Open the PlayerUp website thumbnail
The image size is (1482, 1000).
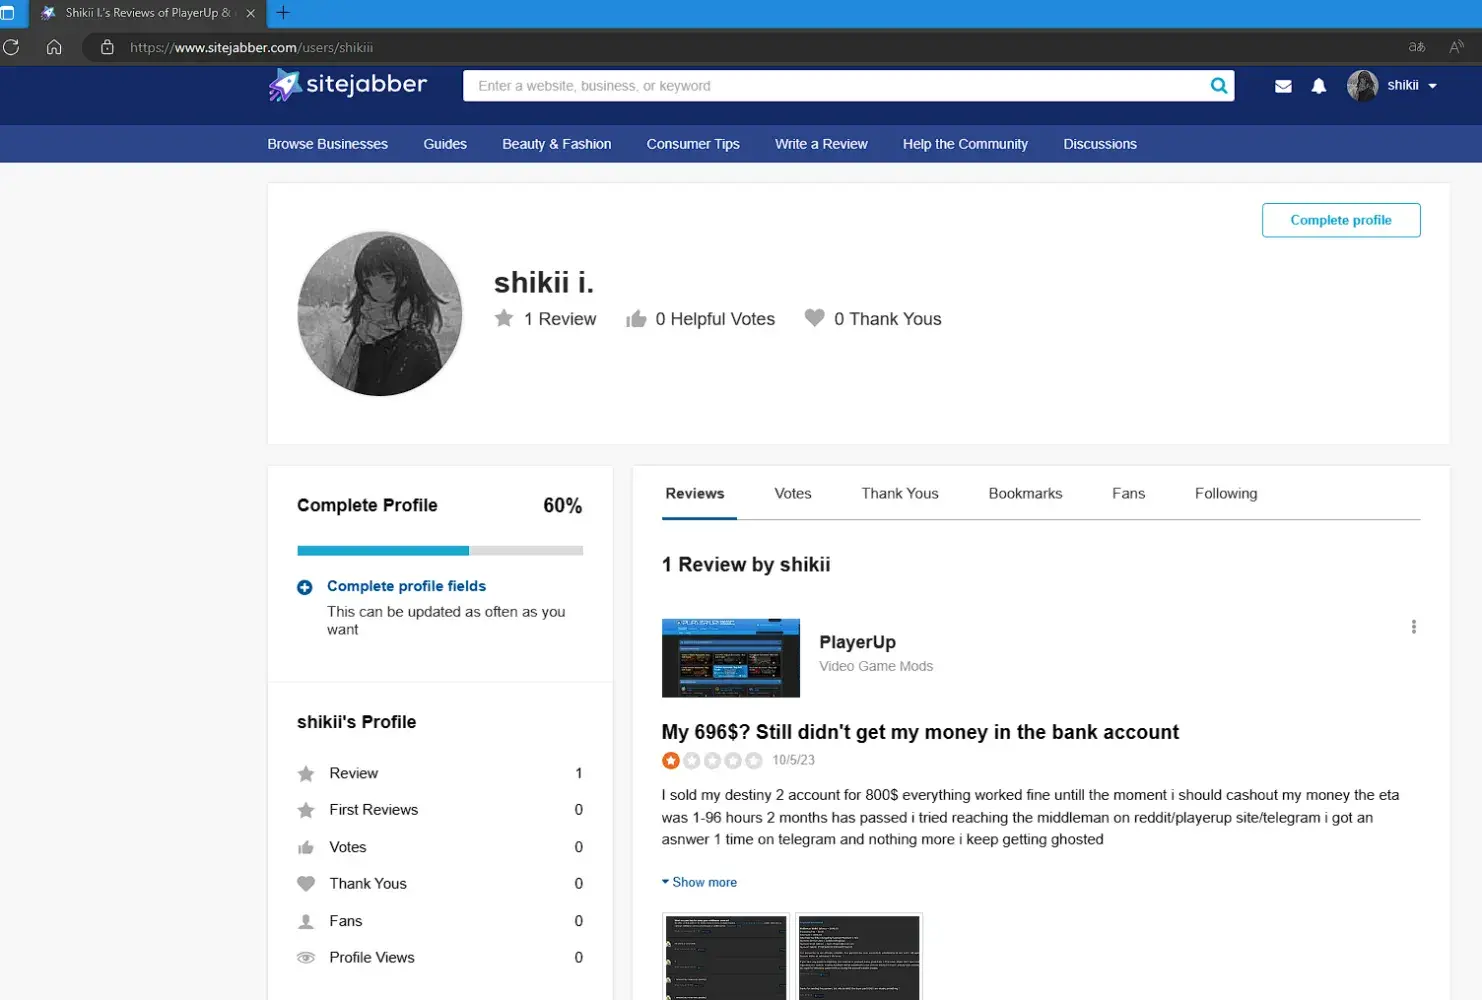tap(730, 658)
